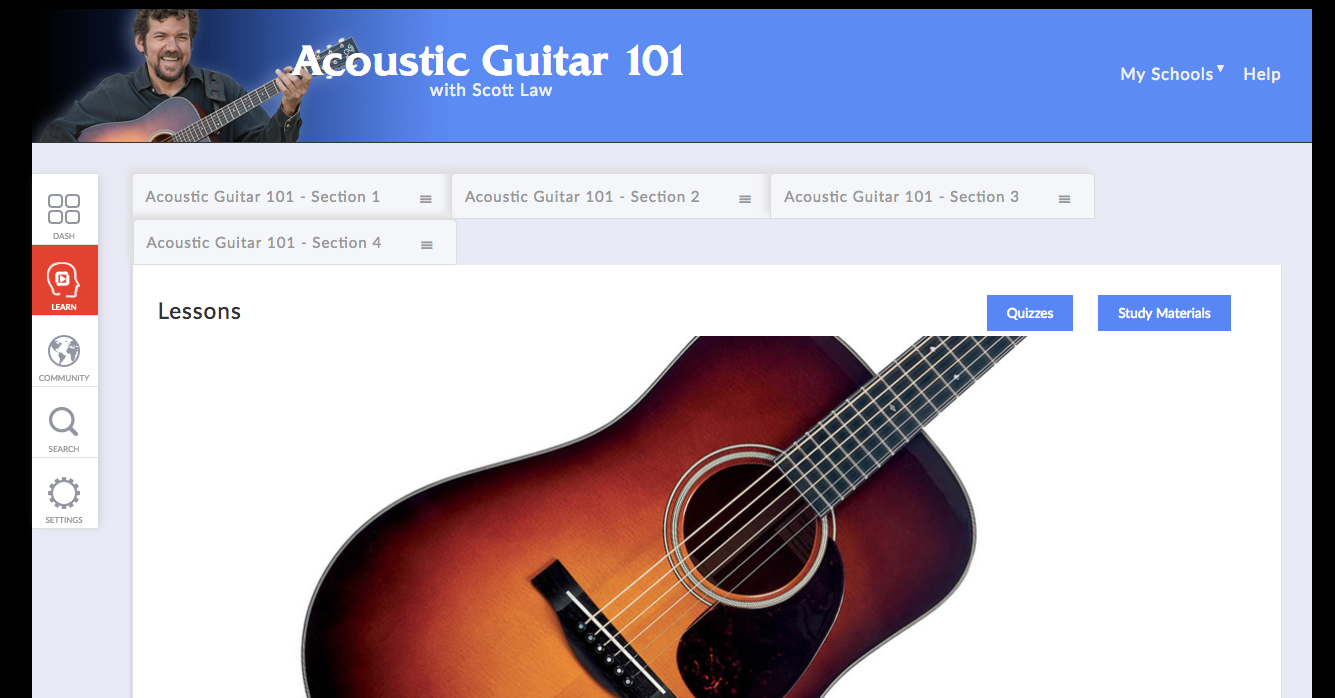Click the Acoustic Guitar 101 banner title

pos(490,61)
